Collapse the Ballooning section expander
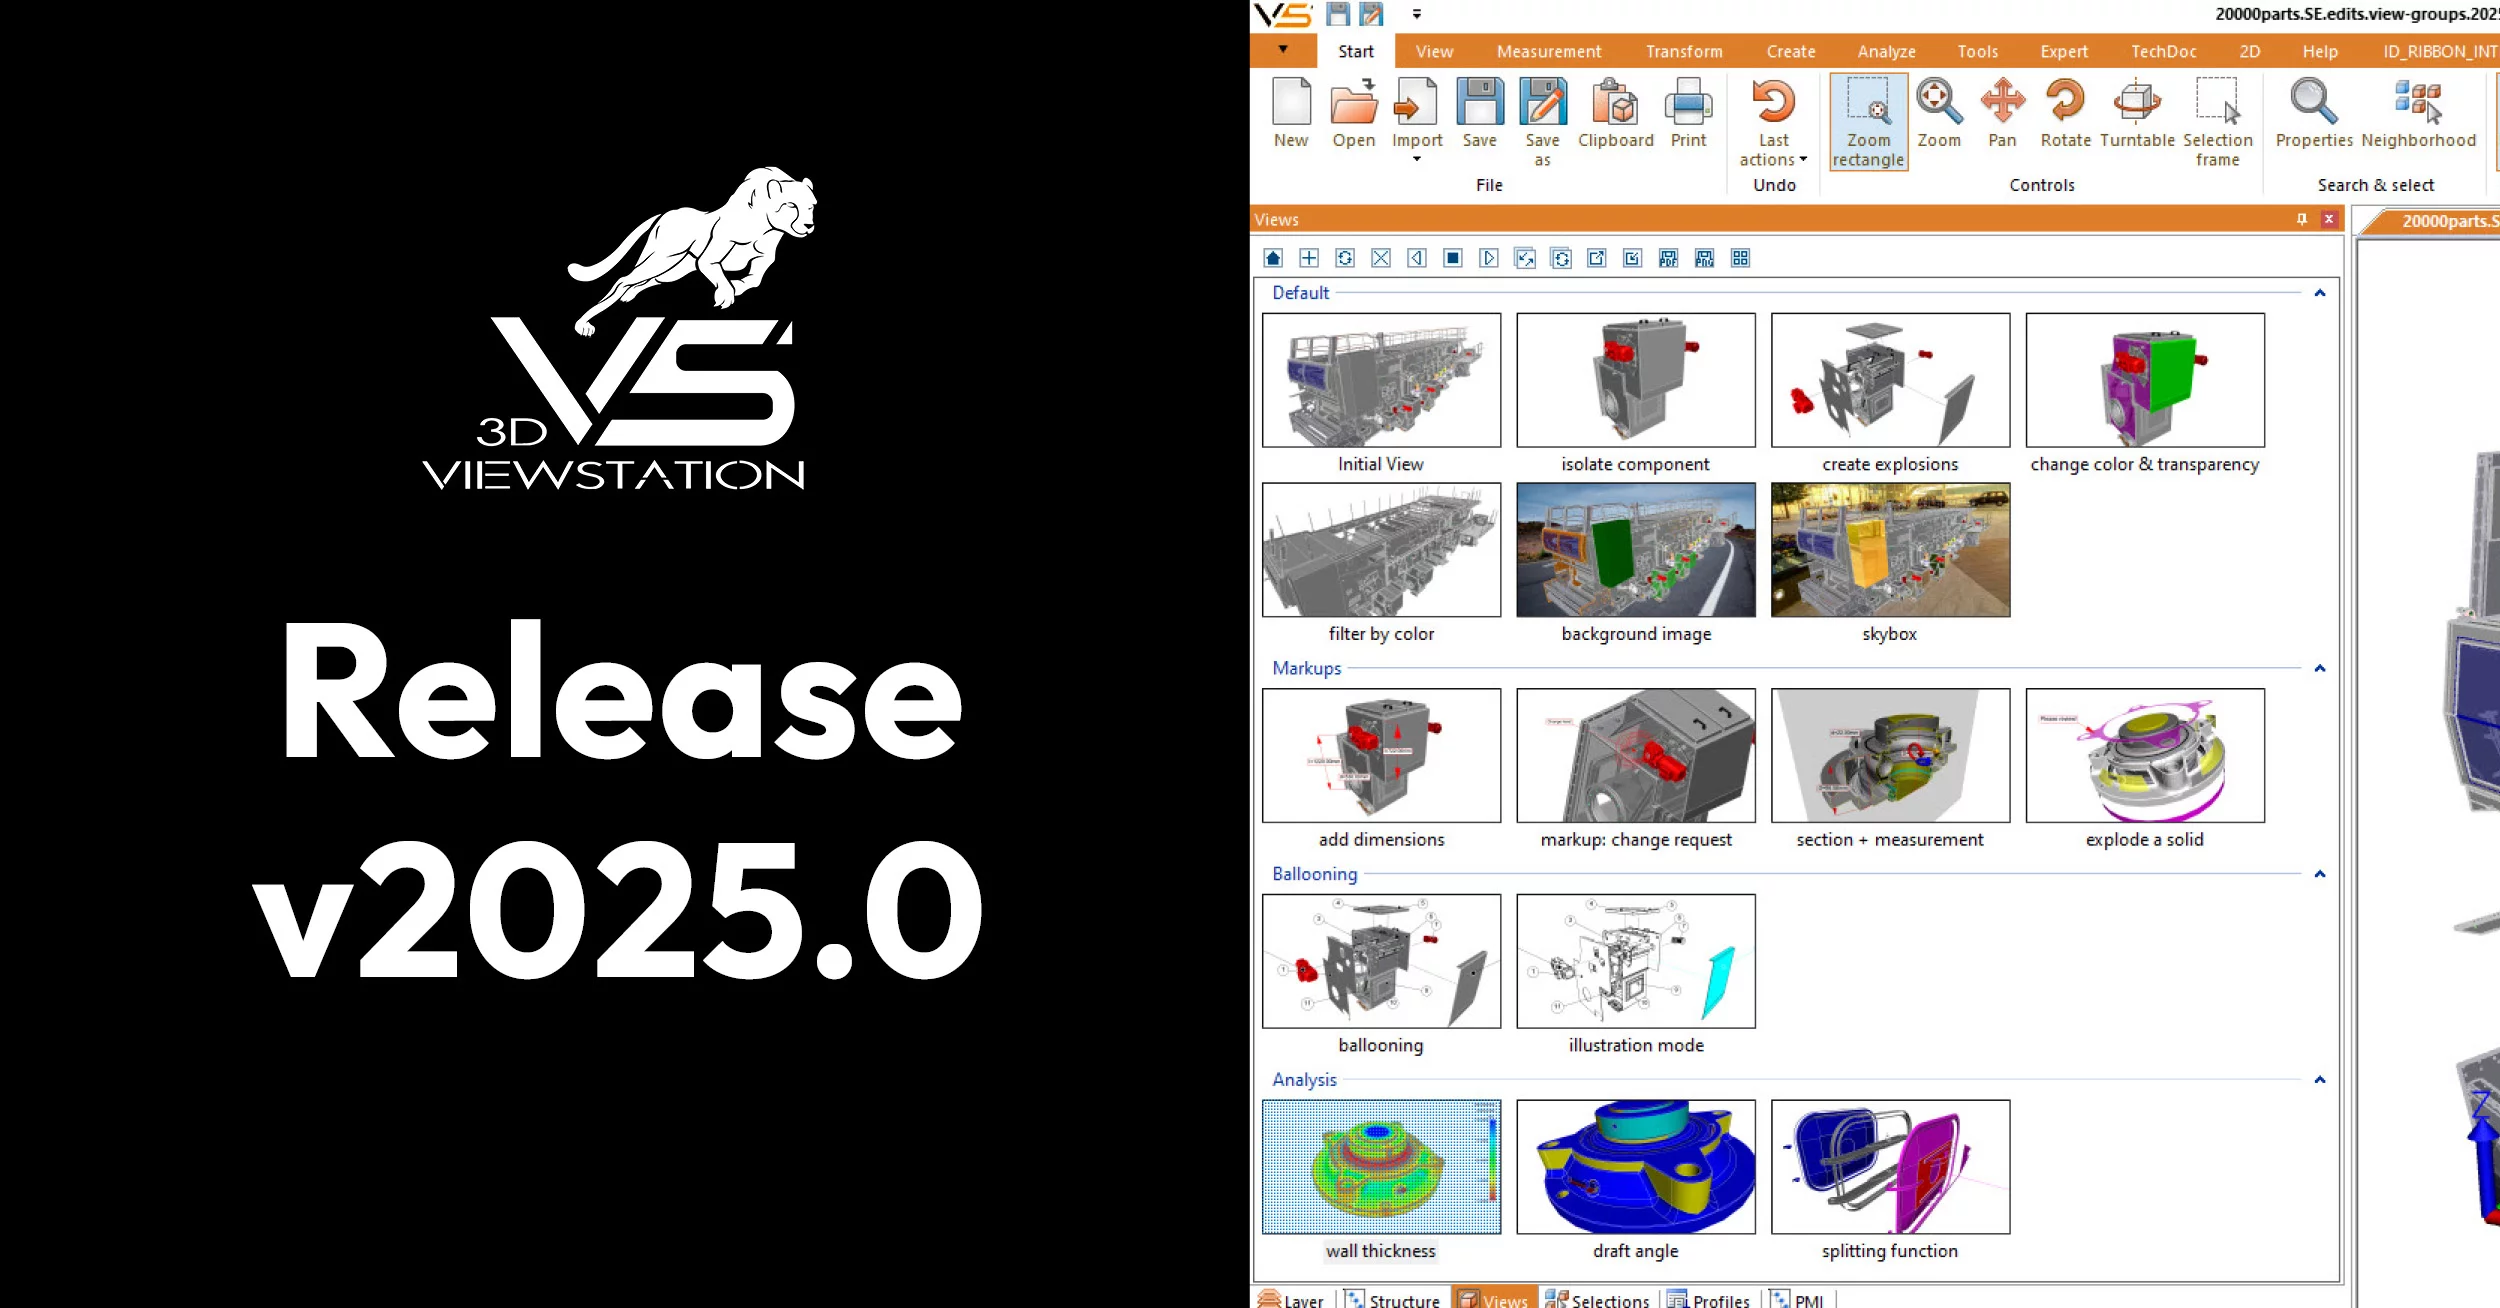The height and width of the screenshot is (1308, 2500). click(2321, 873)
